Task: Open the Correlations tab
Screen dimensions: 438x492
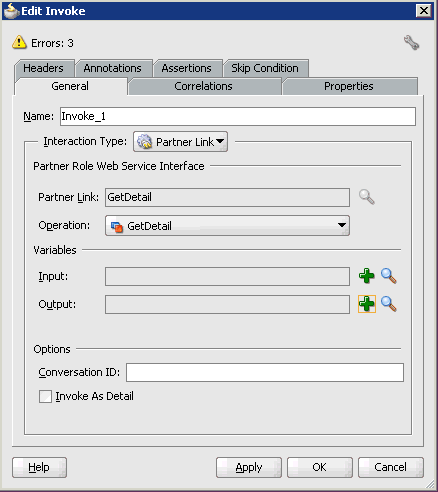Action: tap(204, 86)
